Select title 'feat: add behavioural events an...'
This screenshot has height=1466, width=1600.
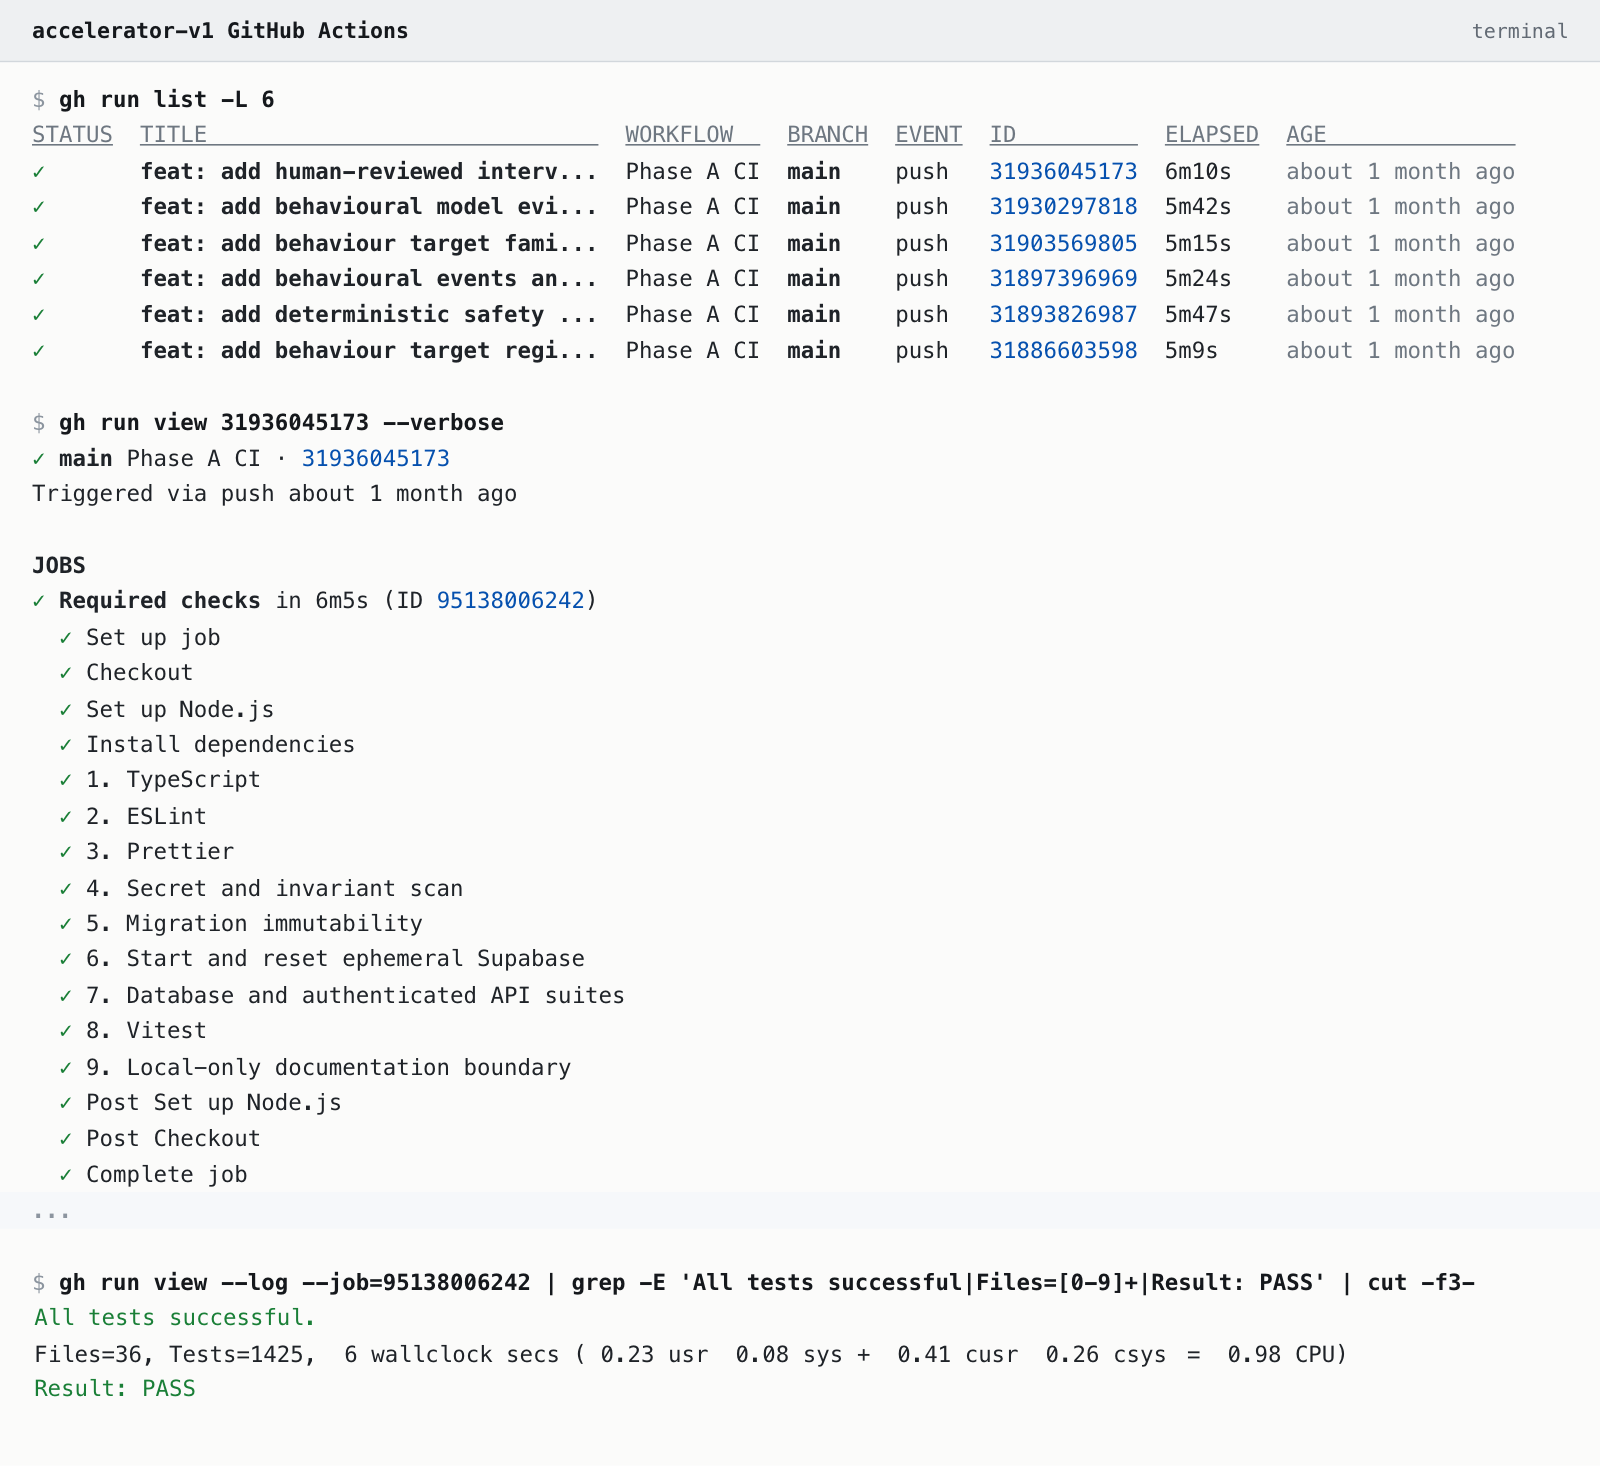(x=369, y=279)
